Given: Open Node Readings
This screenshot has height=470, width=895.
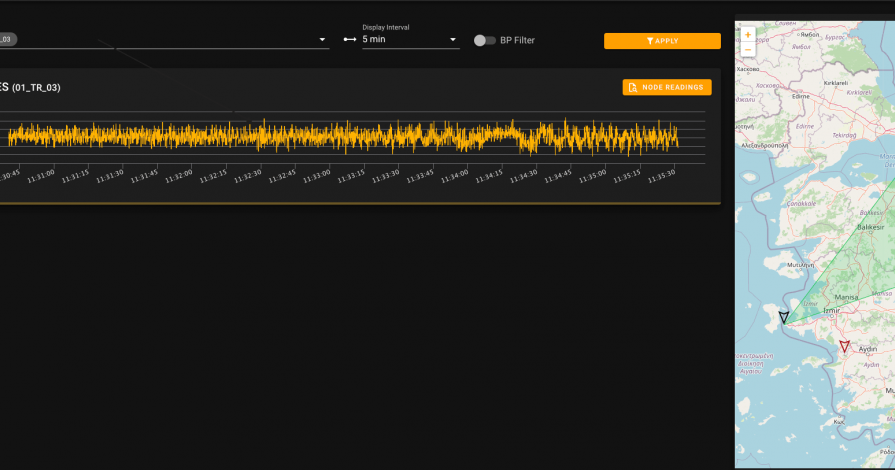Looking at the screenshot, I should pos(667,87).
